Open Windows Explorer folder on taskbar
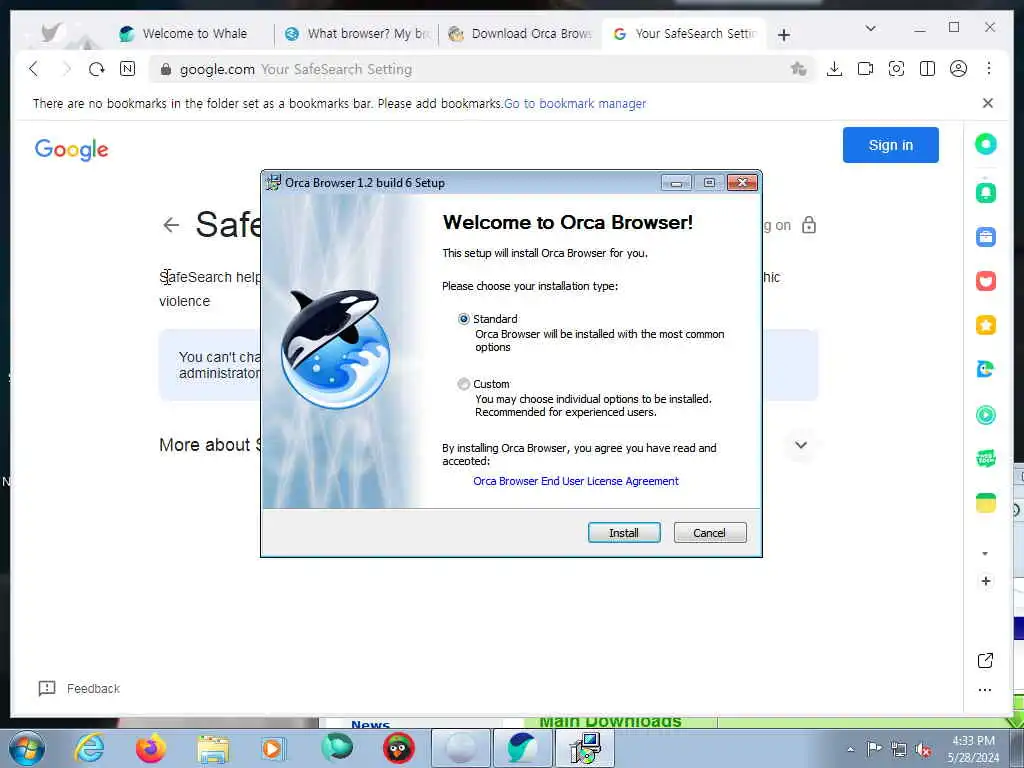Image resolution: width=1024 pixels, height=768 pixels. [x=213, y=750]
